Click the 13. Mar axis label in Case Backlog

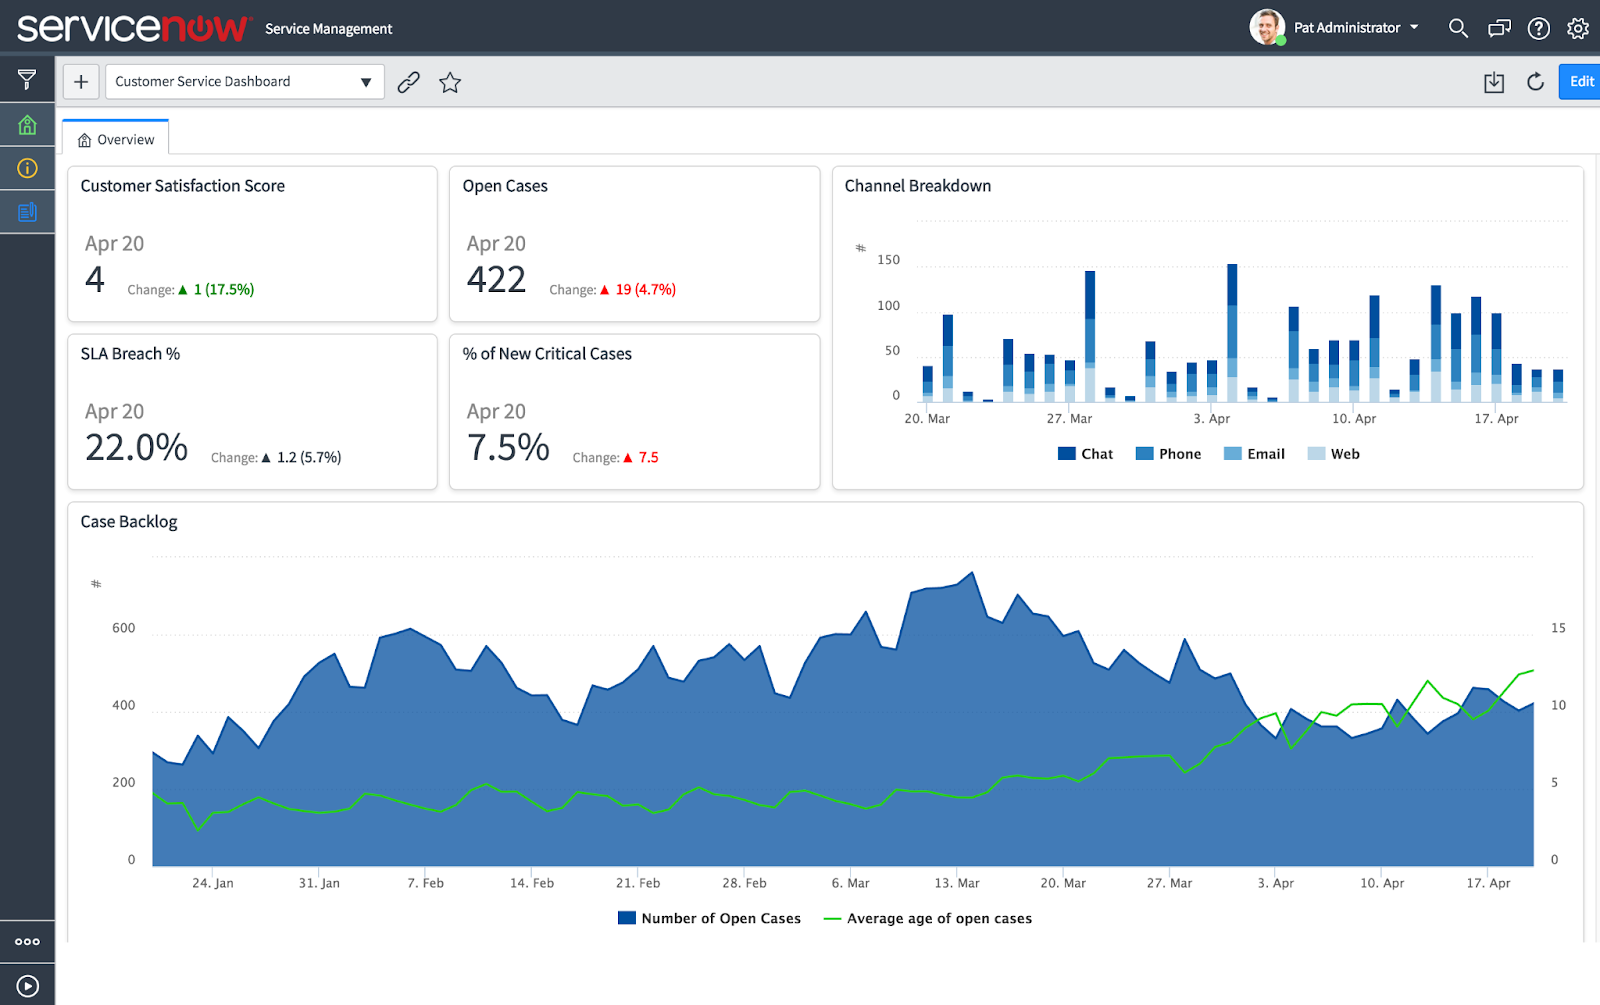(x=956, y=883)
